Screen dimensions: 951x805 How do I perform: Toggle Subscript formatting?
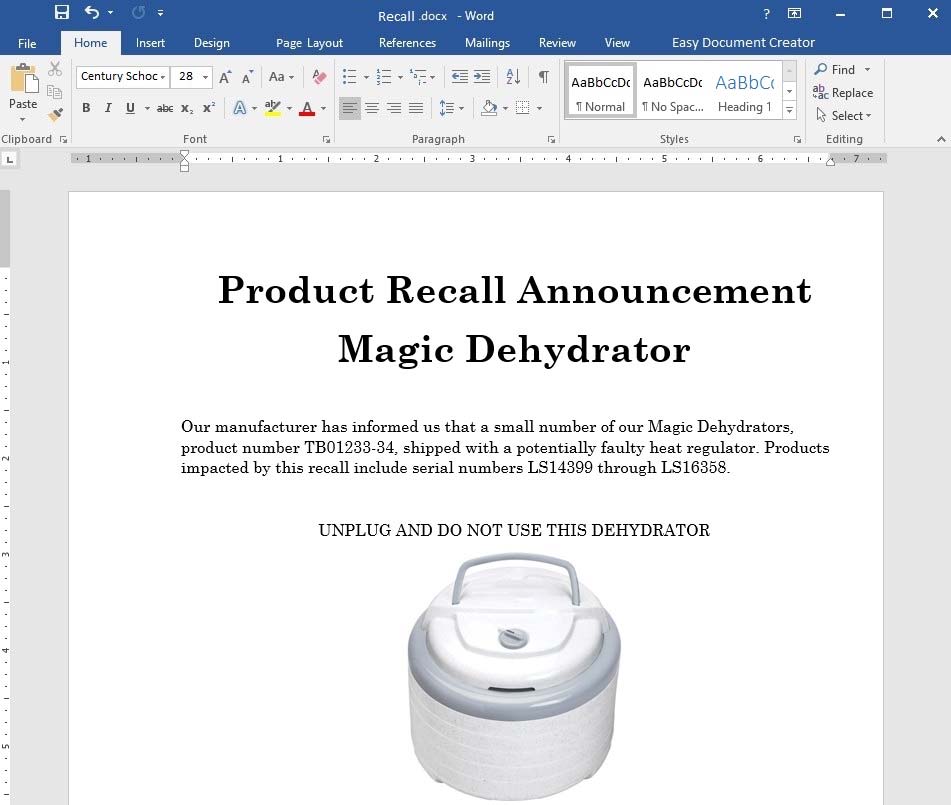(187, 109)
